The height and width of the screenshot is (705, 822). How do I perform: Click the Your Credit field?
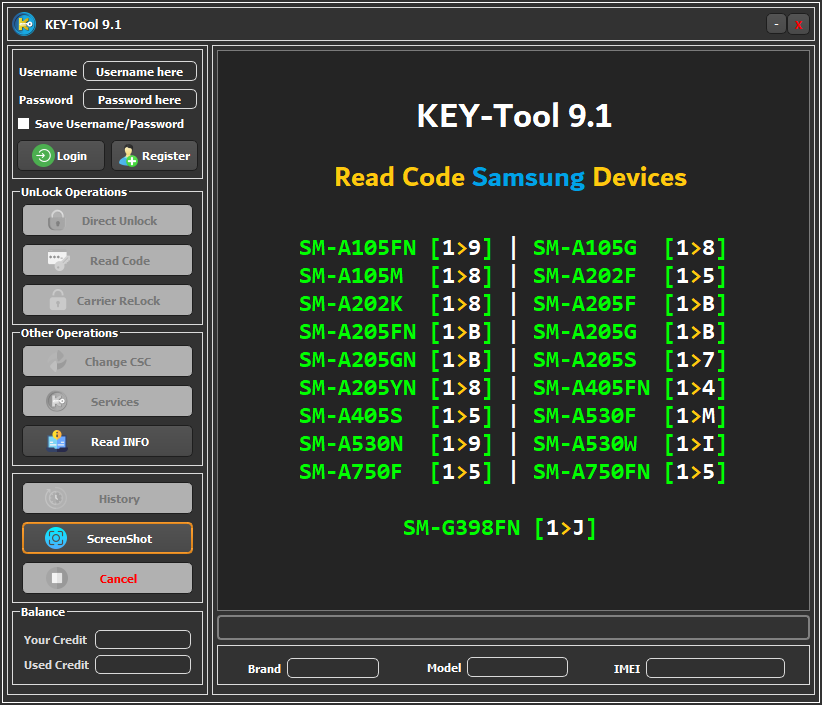click(x=143, y=639)
